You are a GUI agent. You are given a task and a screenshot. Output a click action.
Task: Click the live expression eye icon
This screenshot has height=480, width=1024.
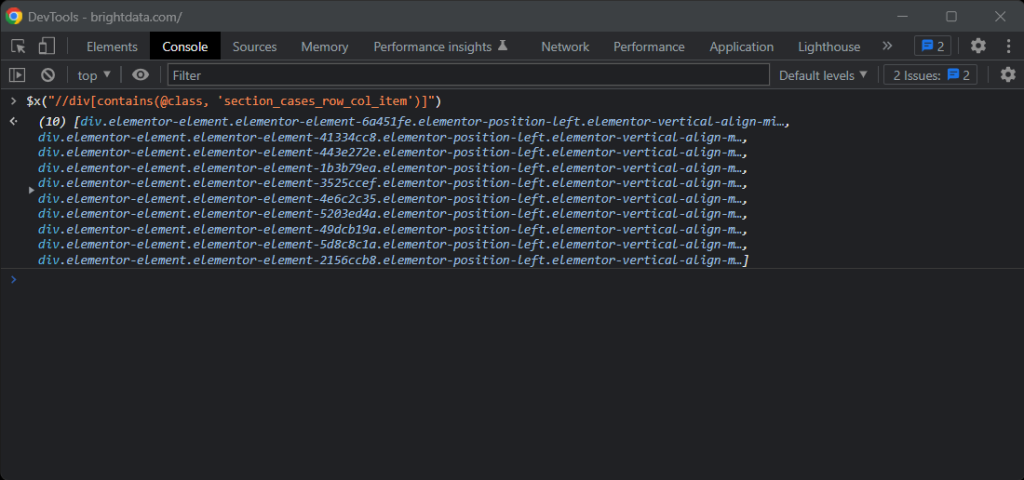(x=140, y=75)
